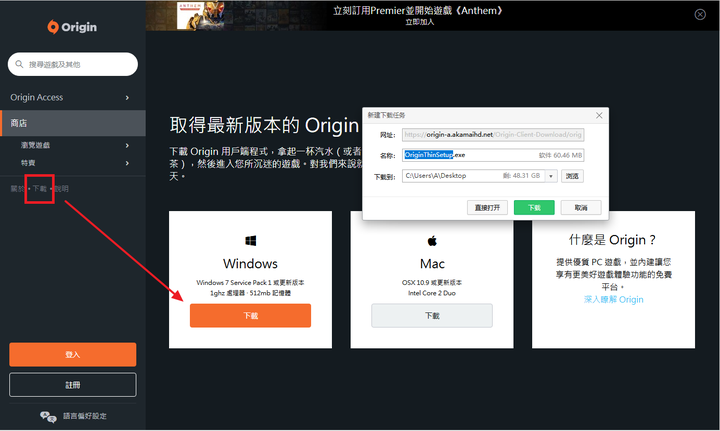Viewport: 720px width, 431px height.
Task: Download Origin for Windows
Action: pyautogui.click(x=250, y=315)
